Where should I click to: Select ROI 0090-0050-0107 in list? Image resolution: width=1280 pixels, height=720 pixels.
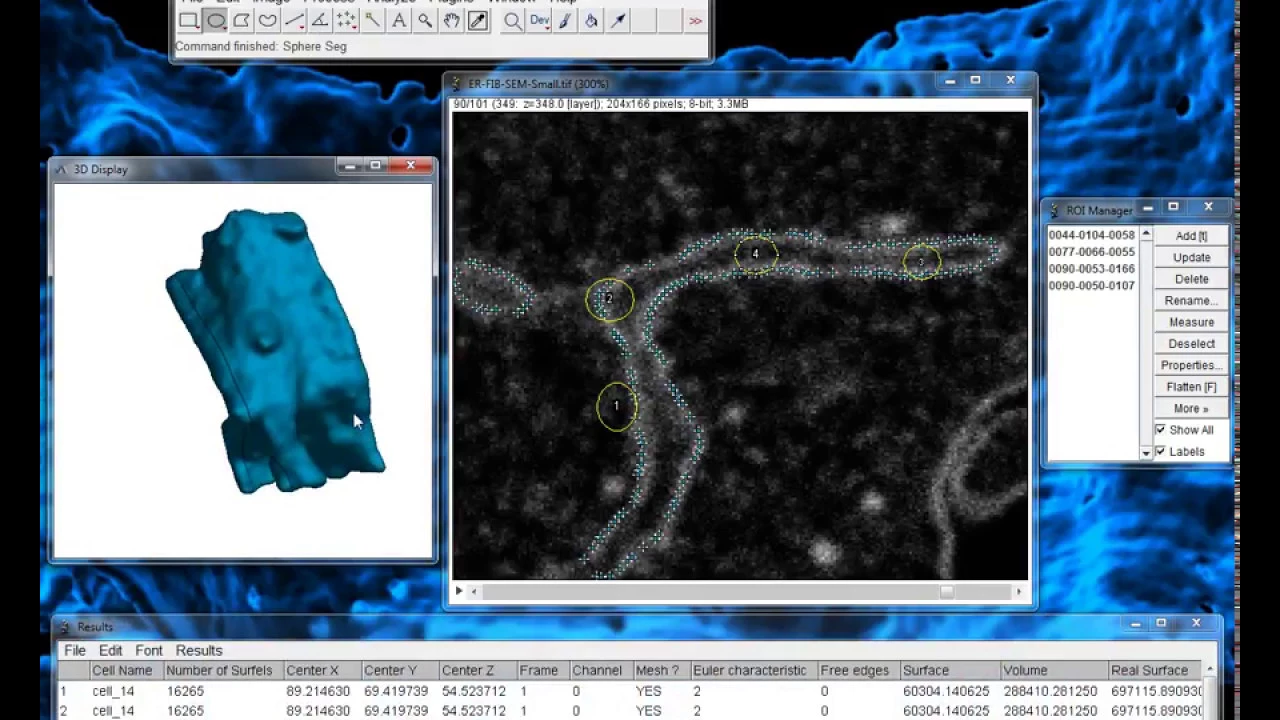1091,286
